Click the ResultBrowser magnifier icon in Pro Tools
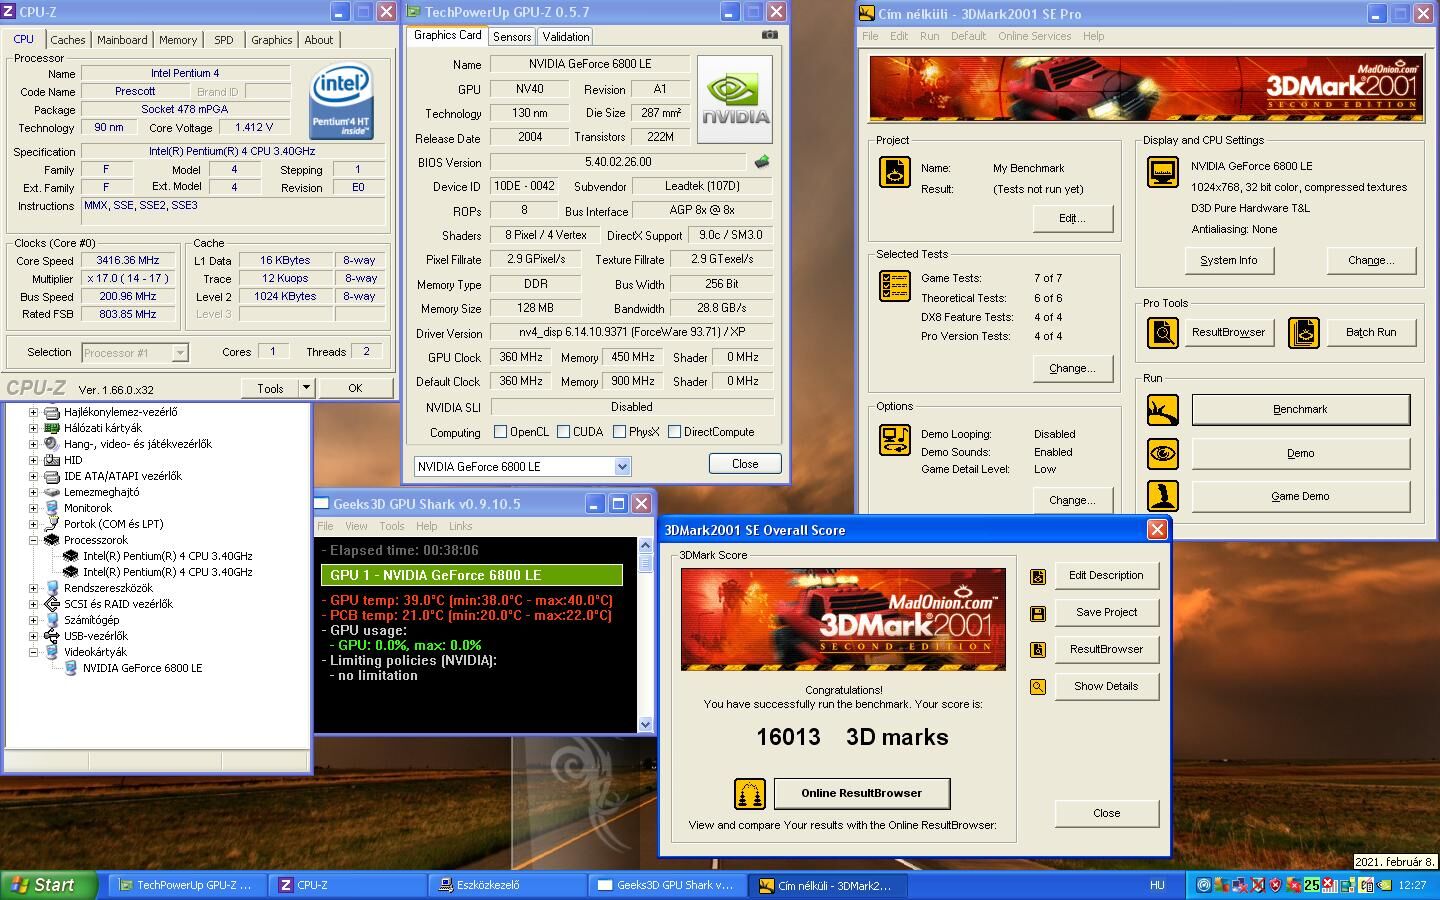The image size is (1440, 900). coord(1162,332)
